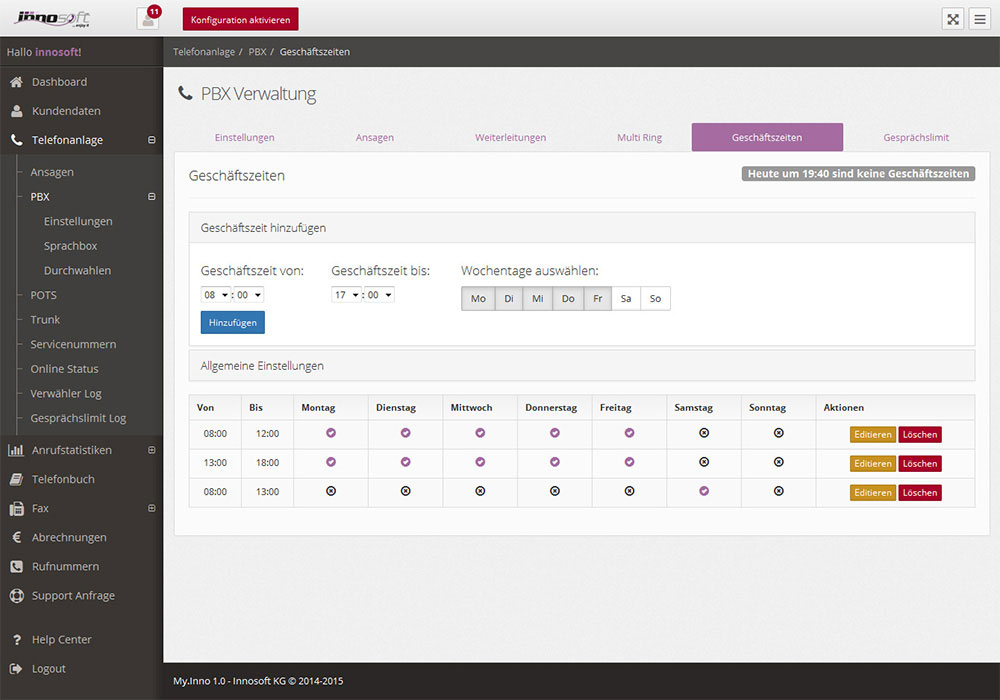1000x700 pixels.
Task: Click the Geschäftszeit hinzufügen panel header
Action: (582, 228)
